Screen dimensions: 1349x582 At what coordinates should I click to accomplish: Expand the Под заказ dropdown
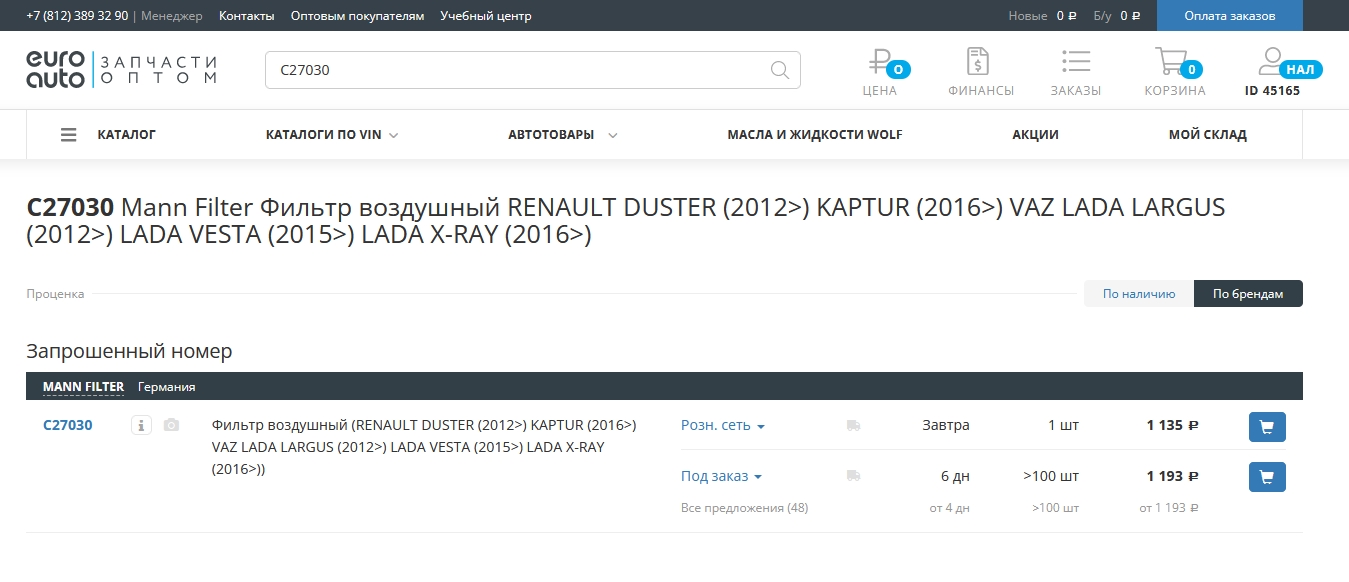pyautogui.click(x=721, y=476)
